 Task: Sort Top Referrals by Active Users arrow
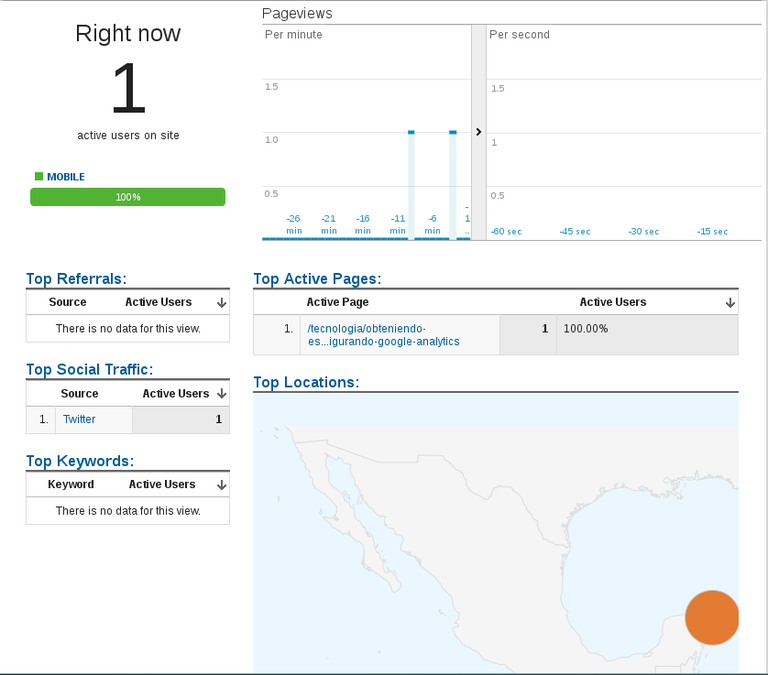coord(221,303)
